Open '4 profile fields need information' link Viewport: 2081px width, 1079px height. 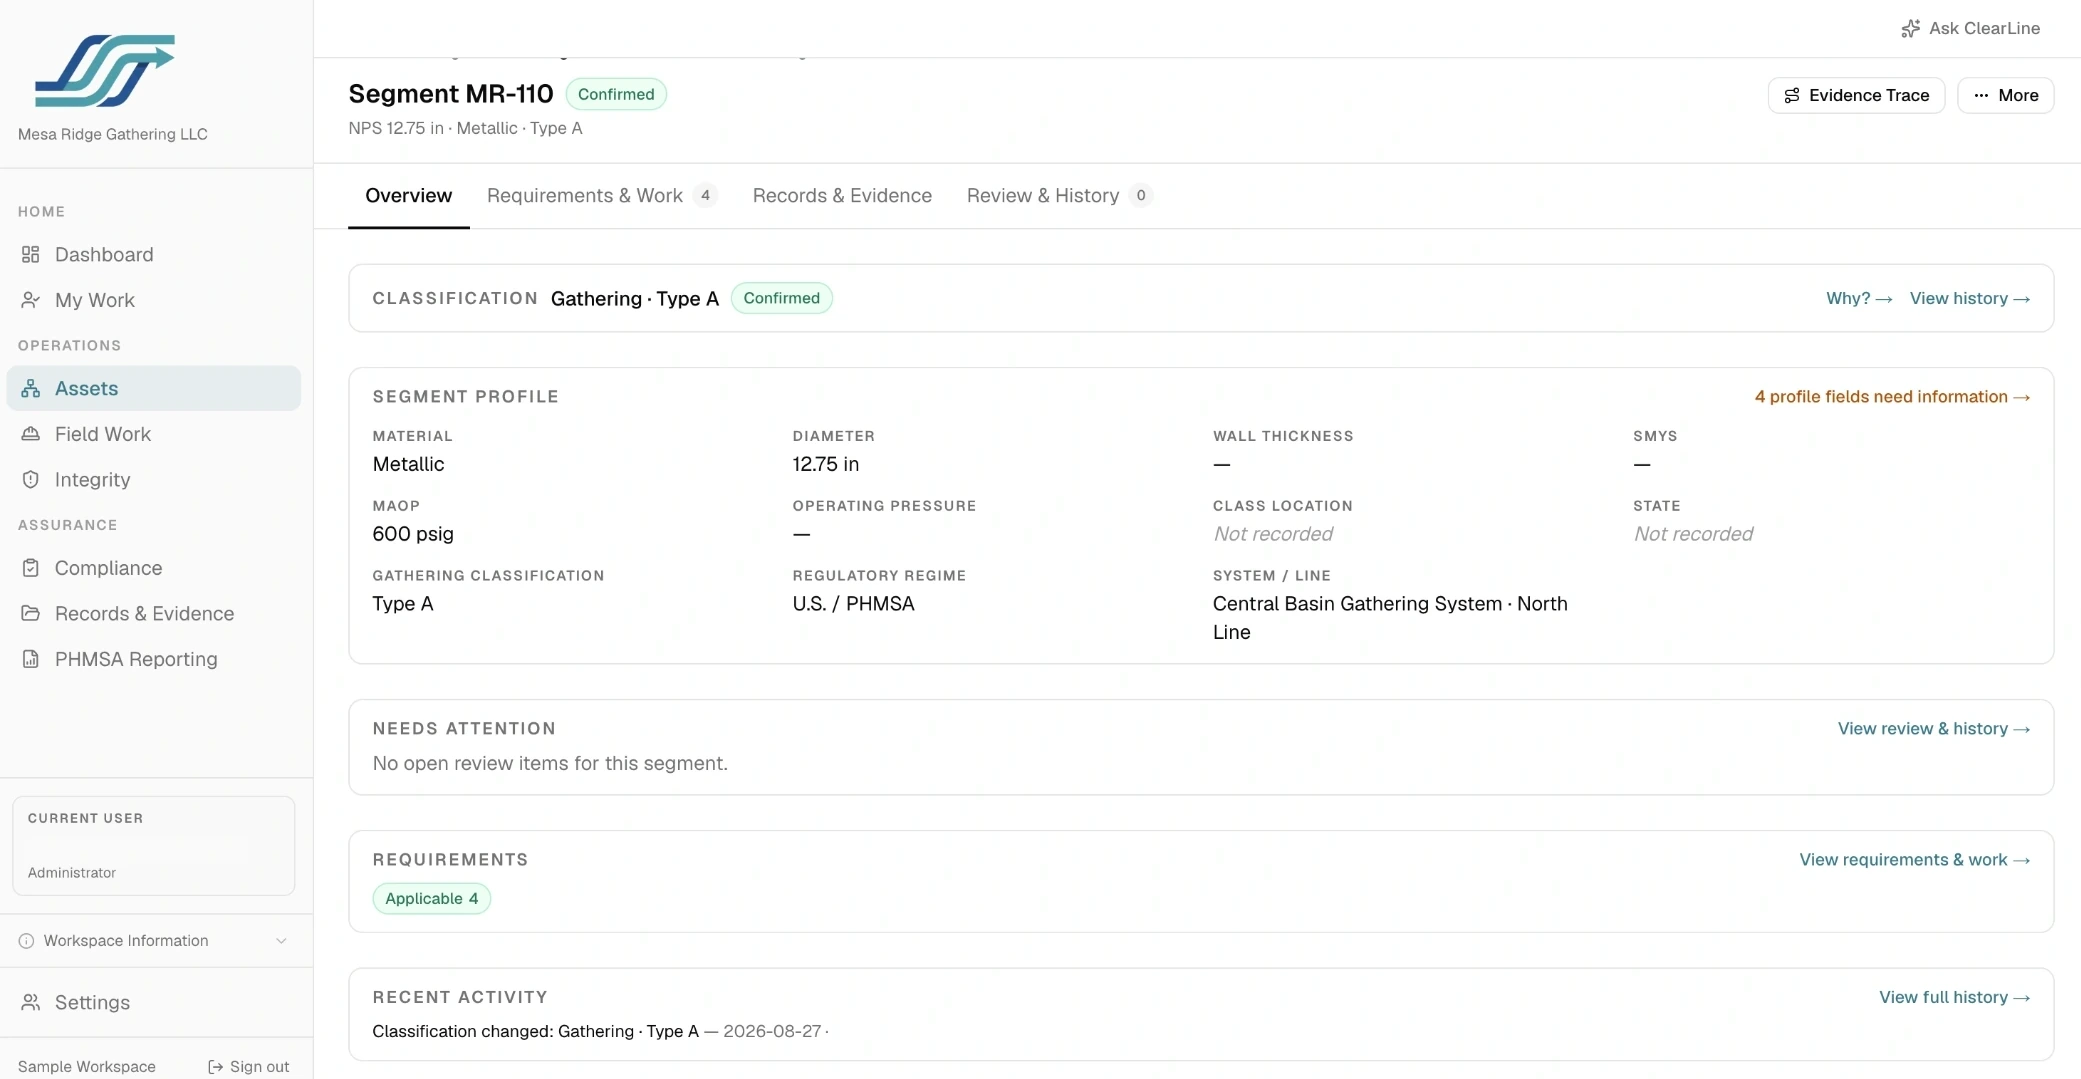click(1892, 397)
